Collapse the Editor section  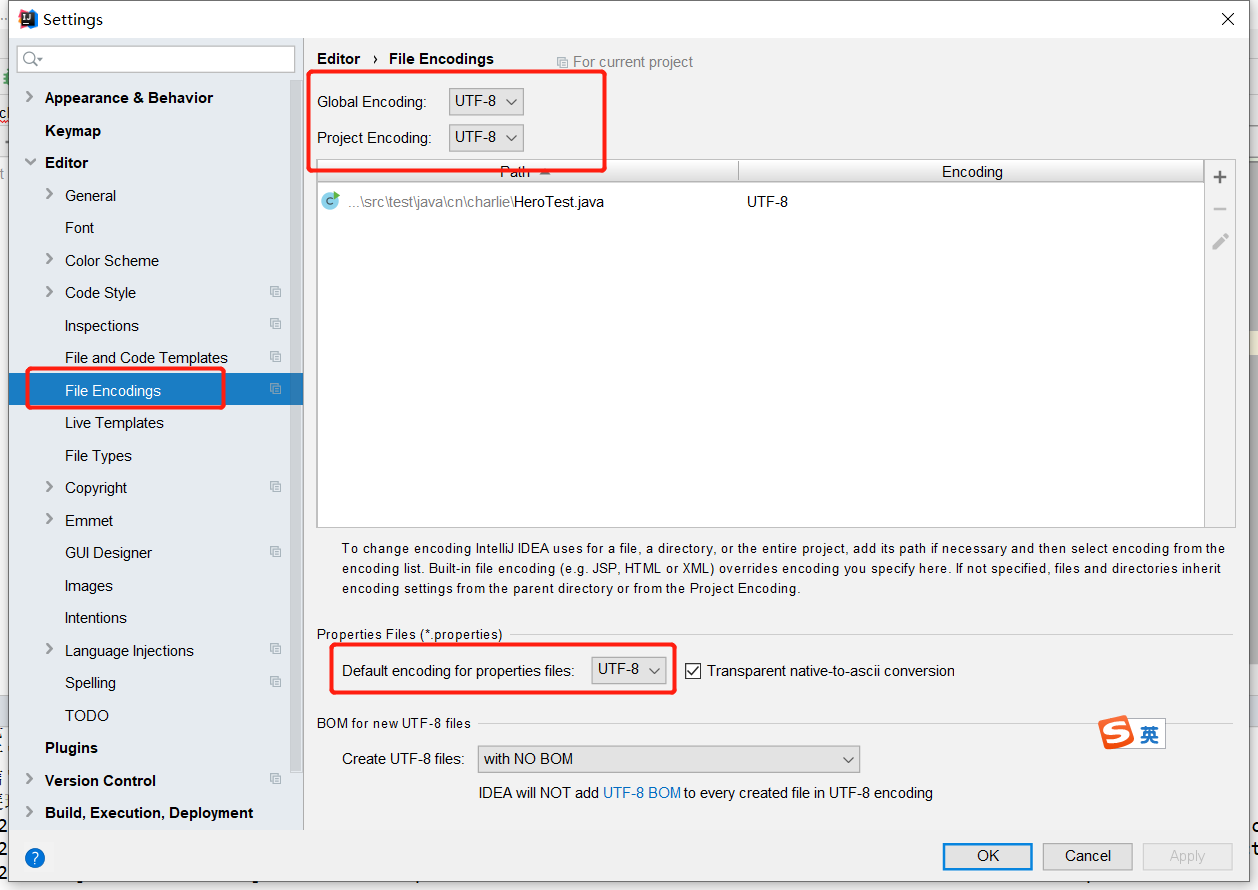click(29, 162)
